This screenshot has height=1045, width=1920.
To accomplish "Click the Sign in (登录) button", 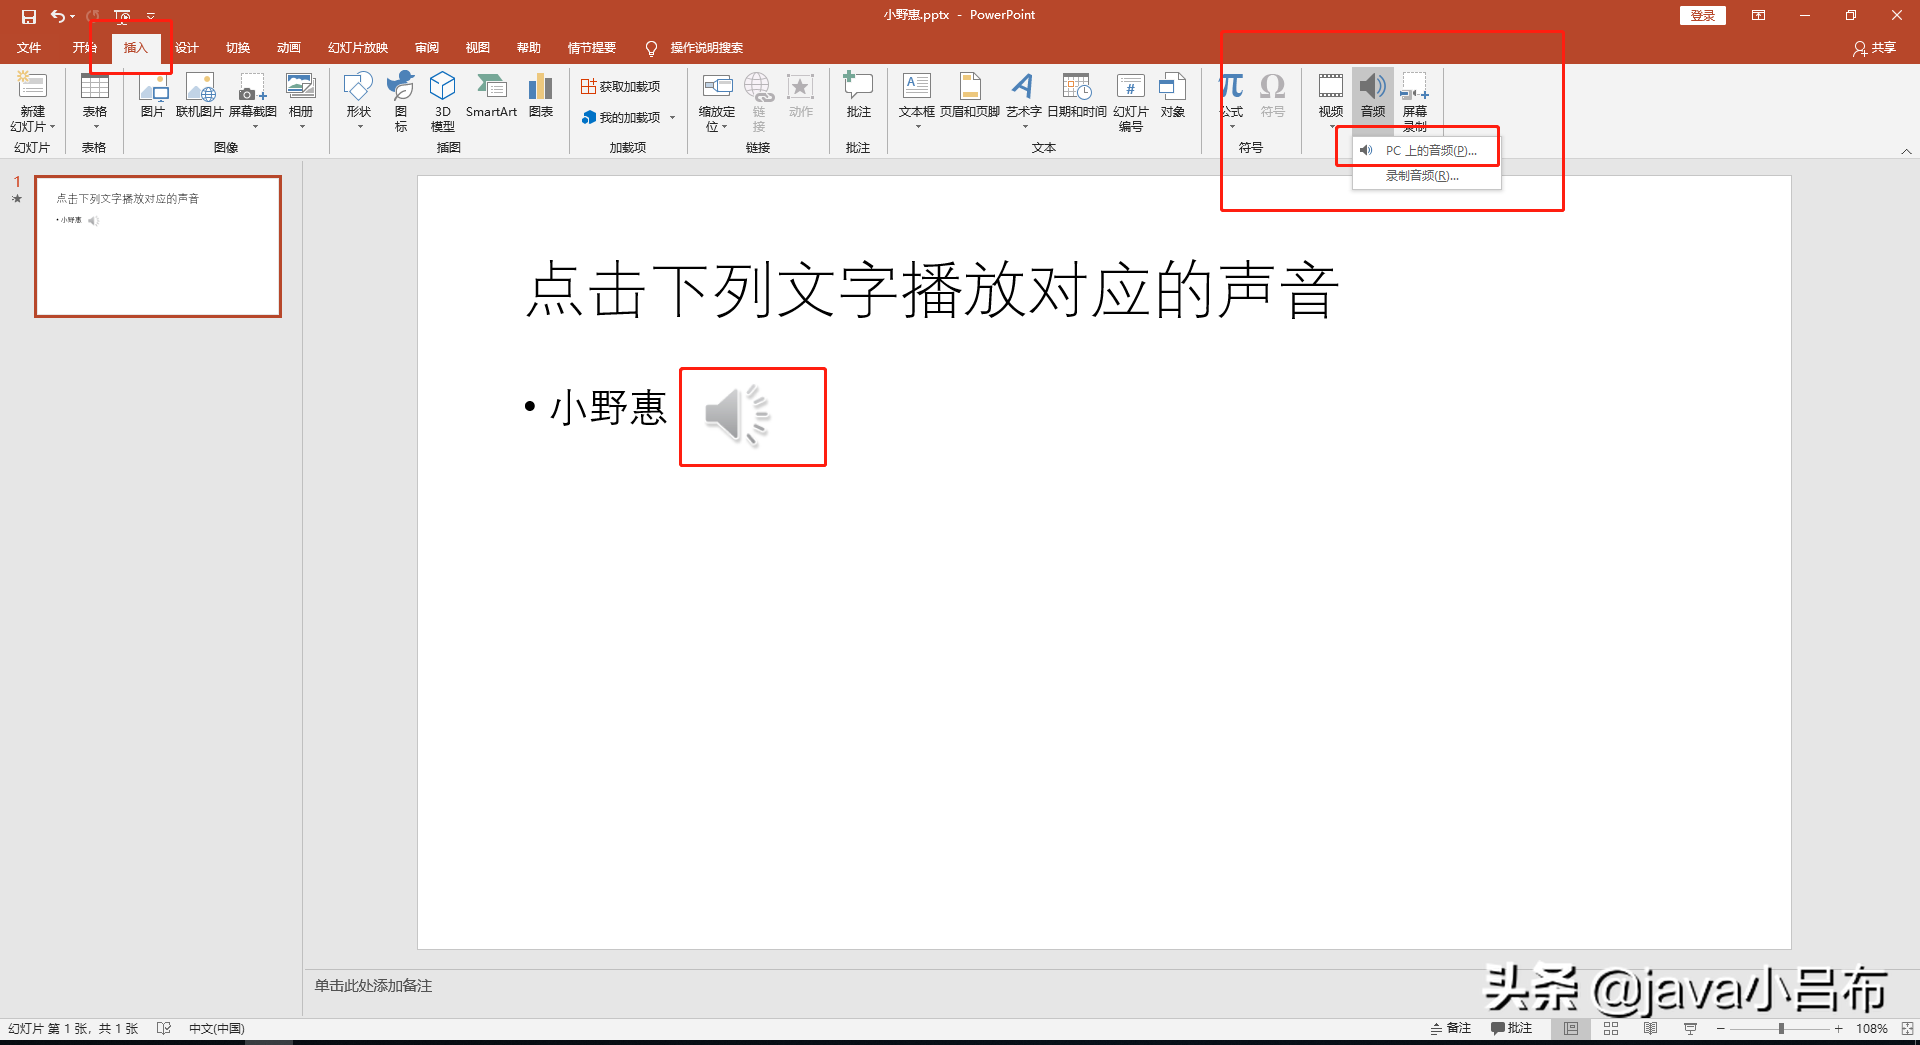I will point(1703,16).
